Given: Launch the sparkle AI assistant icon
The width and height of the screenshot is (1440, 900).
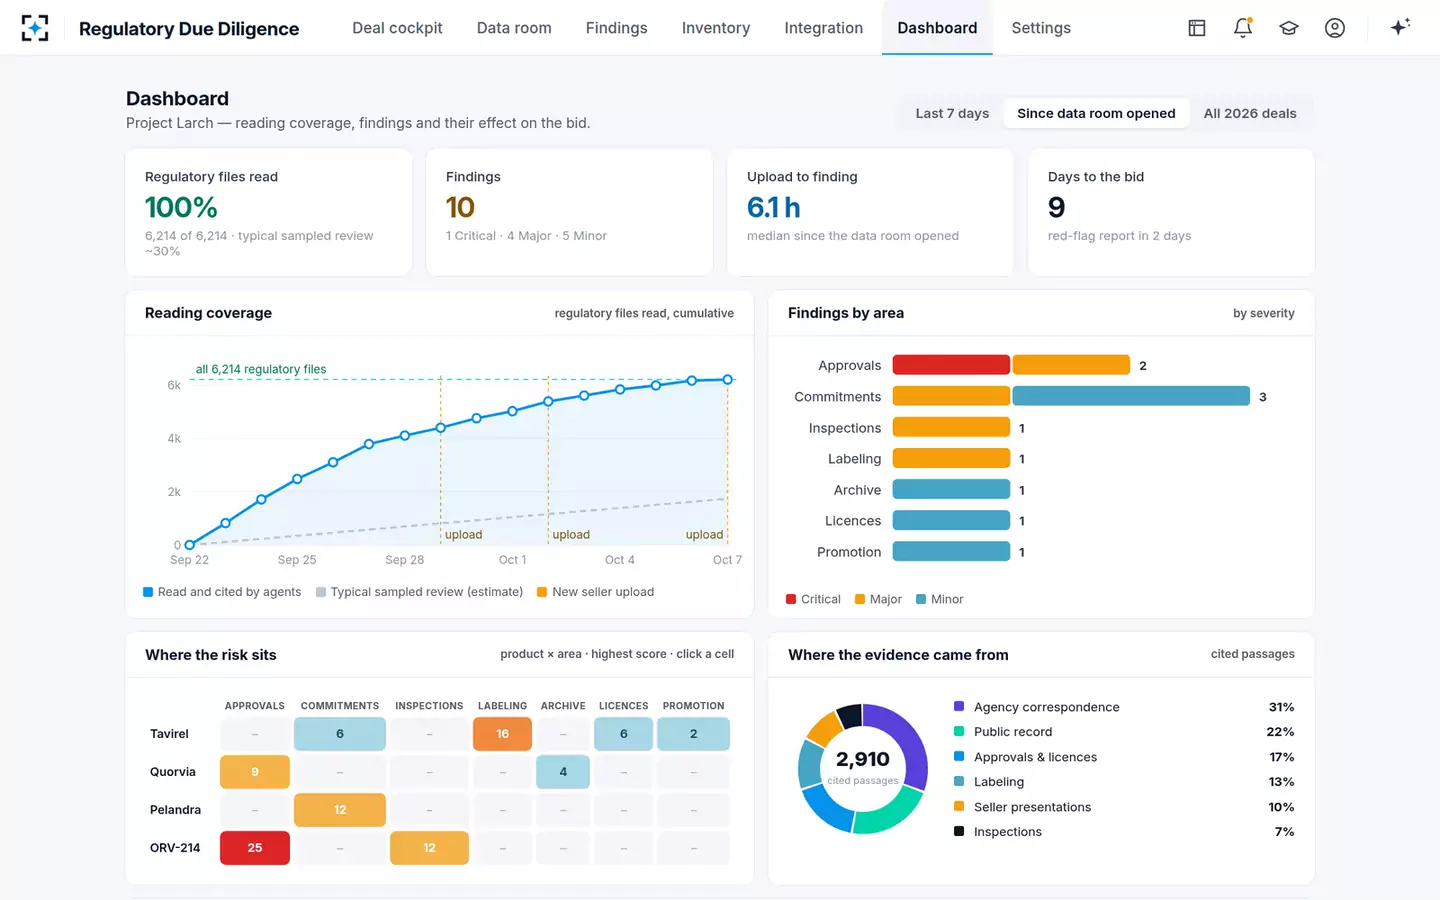Looking at the screenshot, I should point(1400,27).
